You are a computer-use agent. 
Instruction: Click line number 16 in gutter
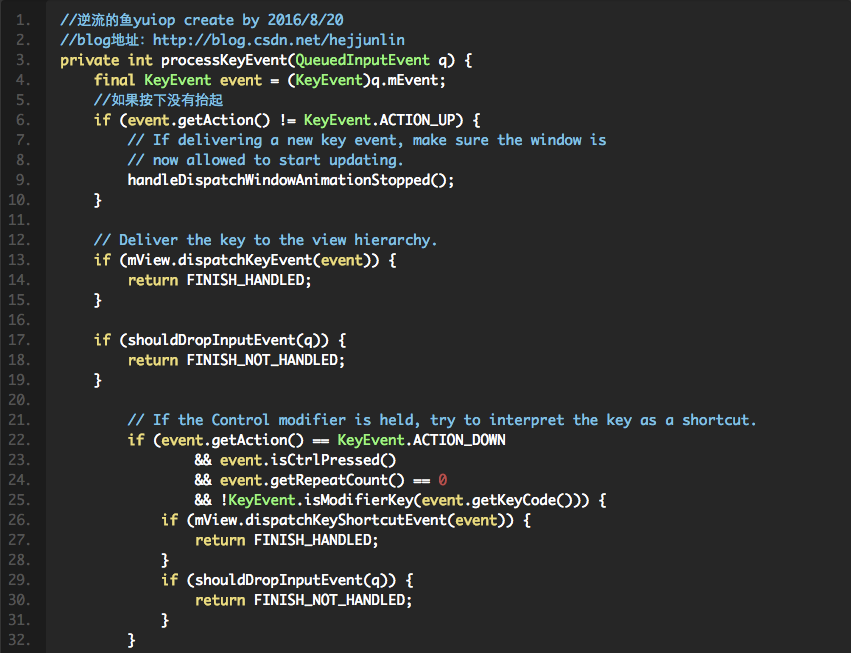pos(19,320)
